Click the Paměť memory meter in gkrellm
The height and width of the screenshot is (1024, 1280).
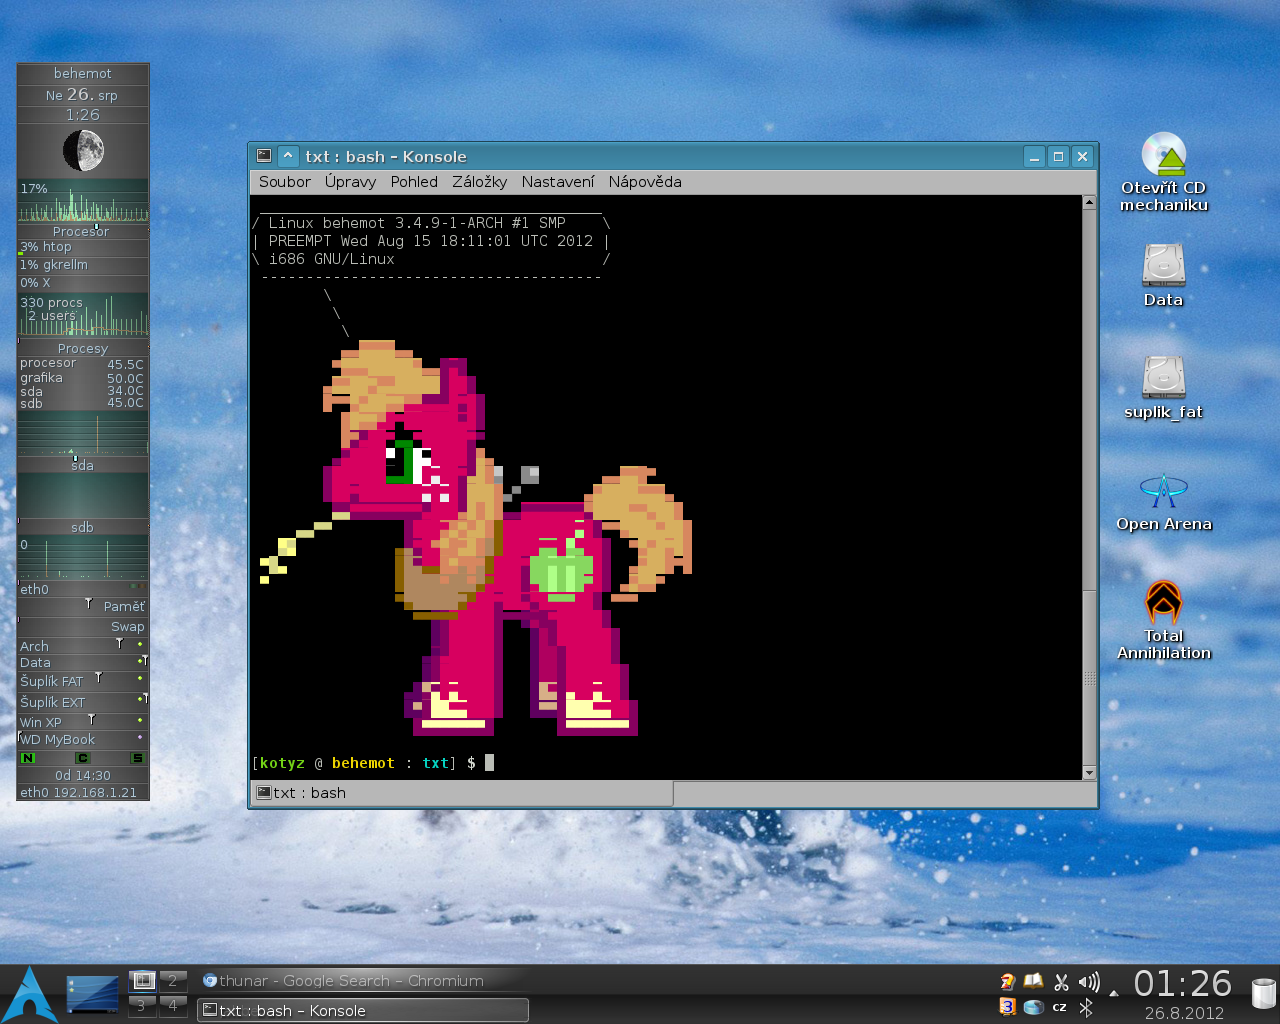tap(83, 606)
